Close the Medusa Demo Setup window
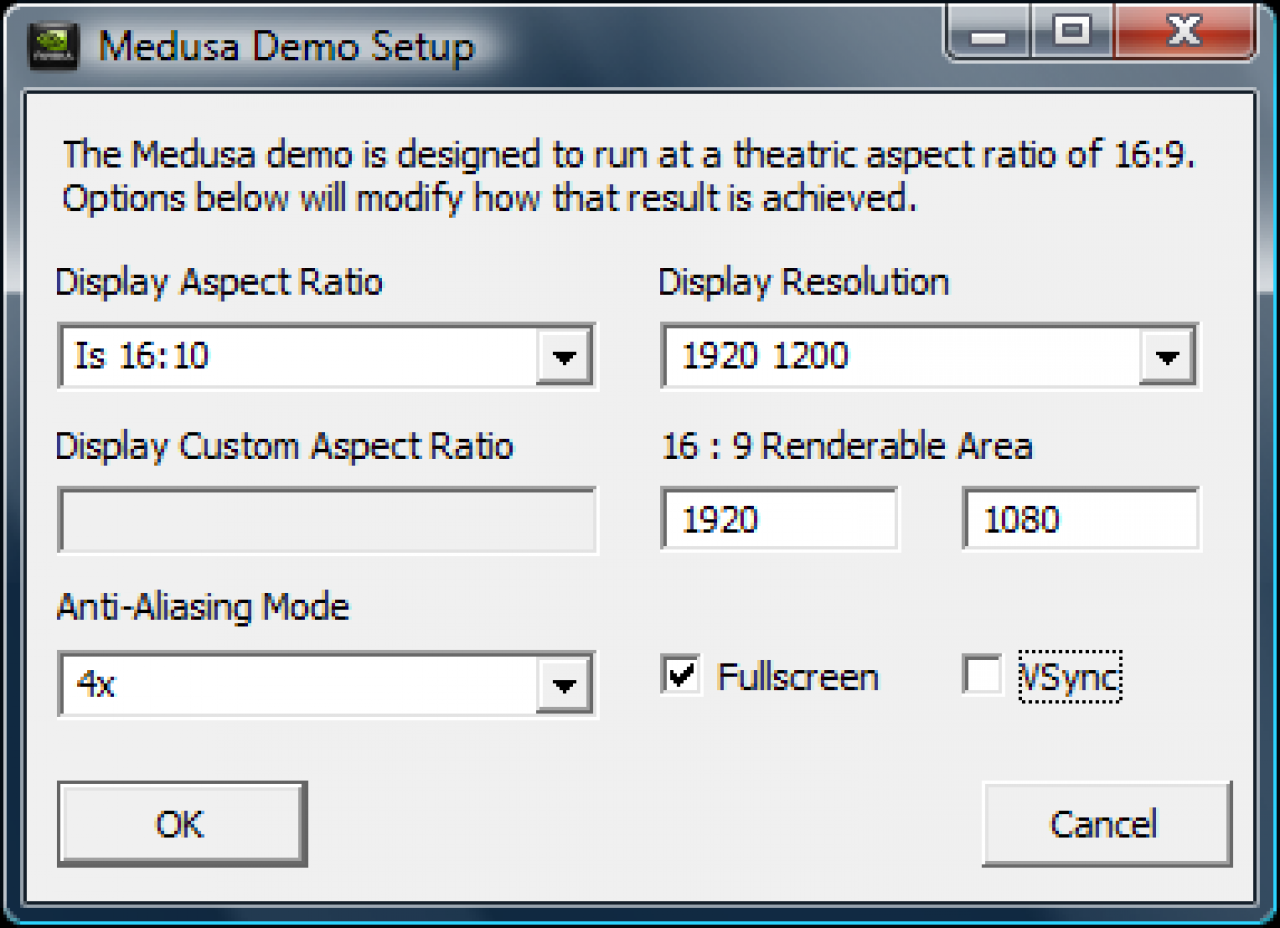 coord(1185,33)
